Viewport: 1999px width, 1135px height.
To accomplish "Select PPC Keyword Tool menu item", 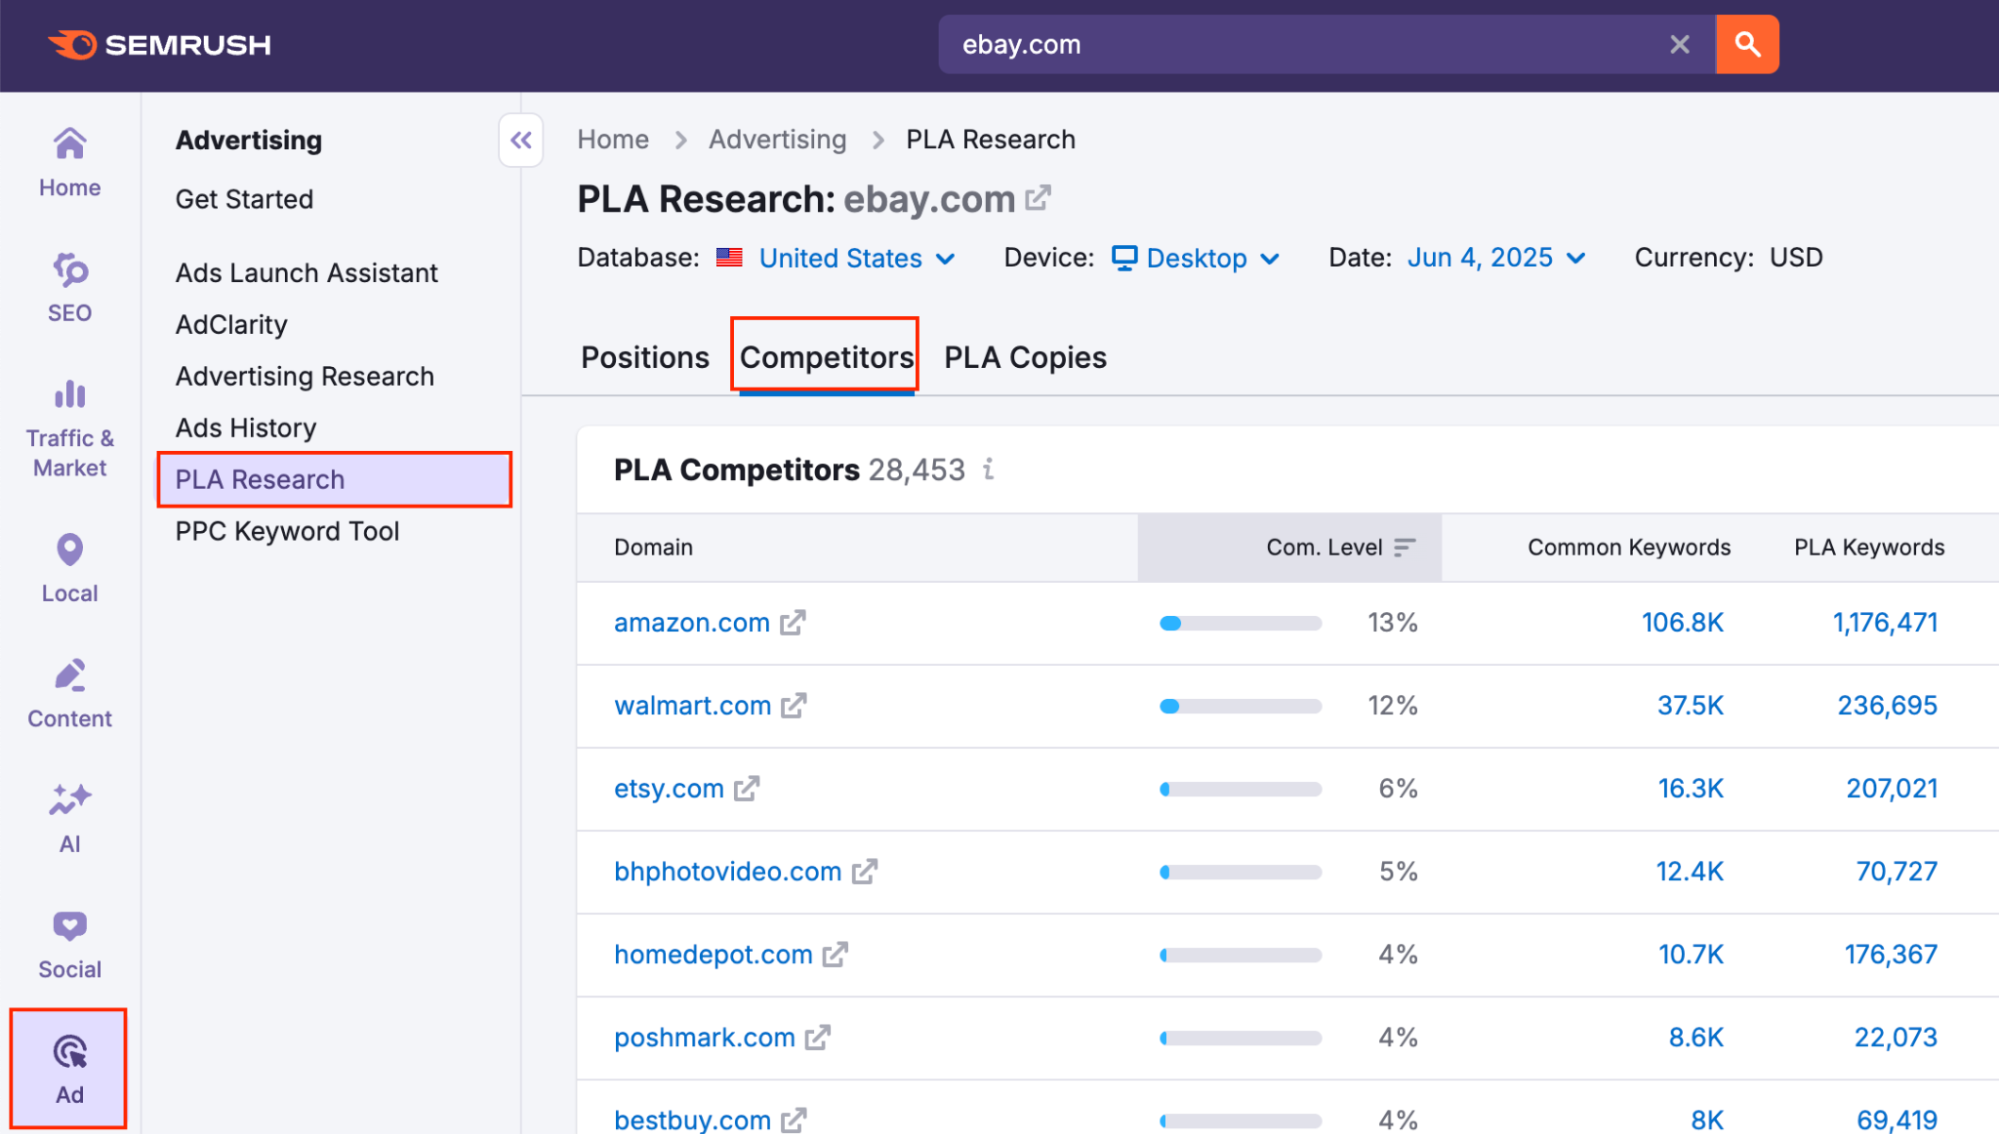I will pos(287,531).
